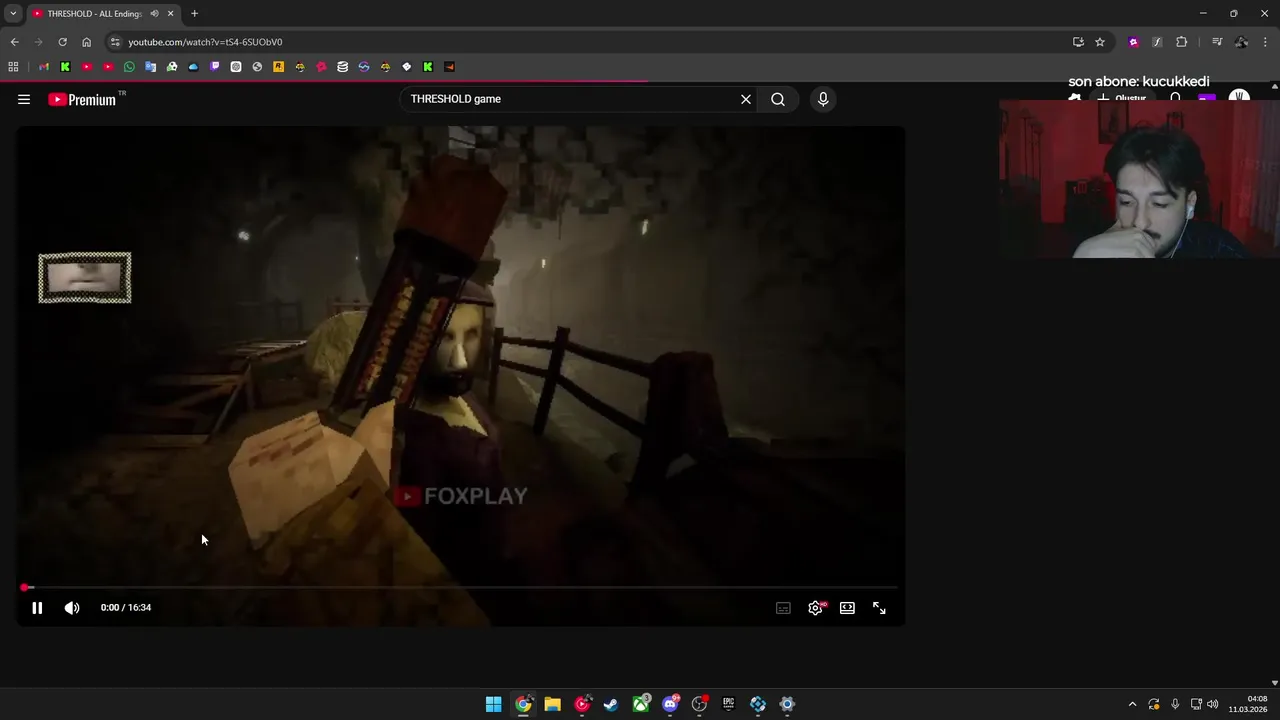Click video thumbnail overlay in player corner

click(x=85, y=278)
